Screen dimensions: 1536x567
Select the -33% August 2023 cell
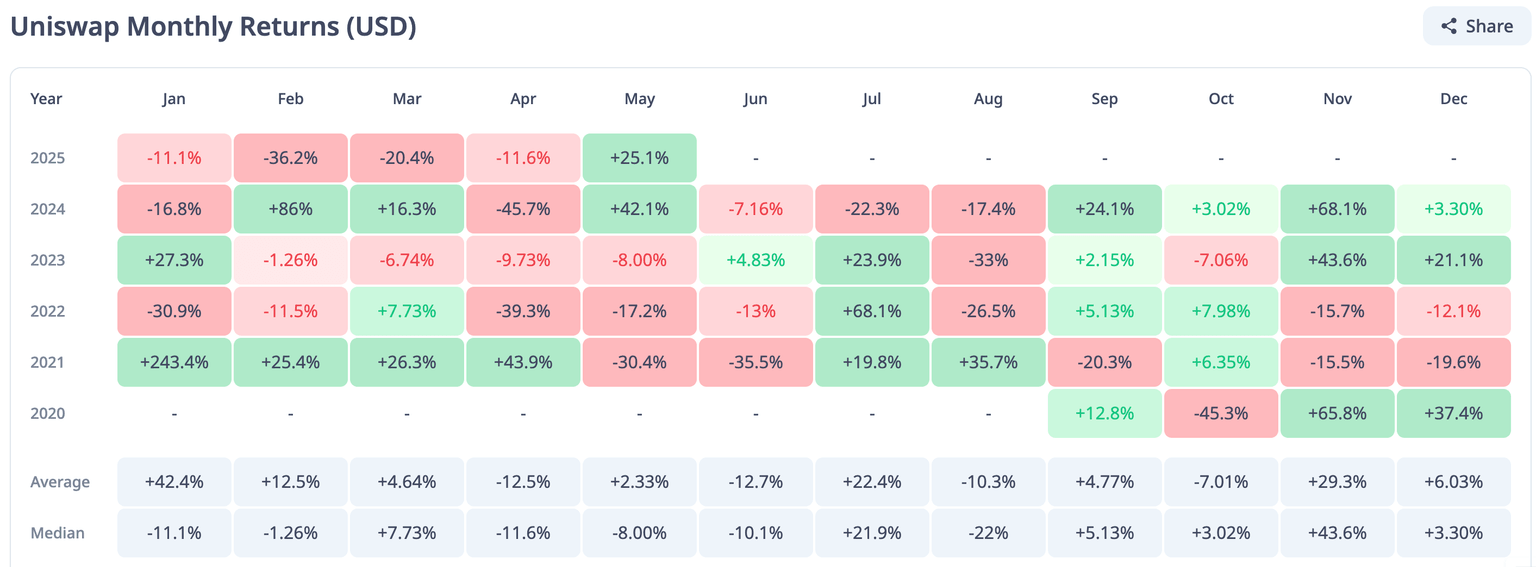pyautogui.click(x=988, y=260)
